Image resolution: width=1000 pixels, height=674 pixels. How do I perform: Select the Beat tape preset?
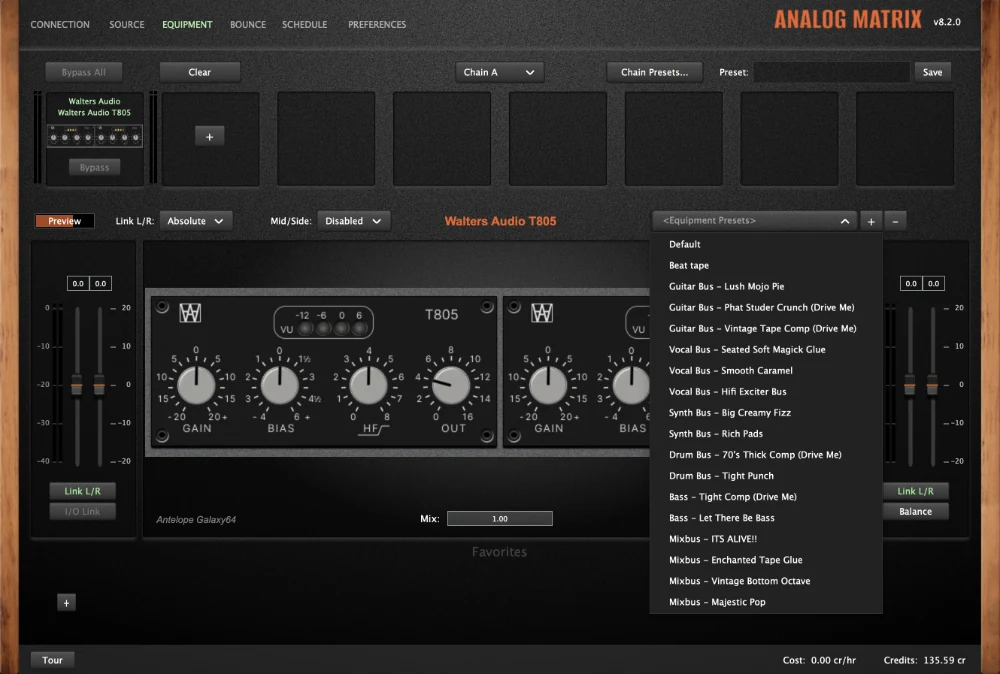point(766,265)
